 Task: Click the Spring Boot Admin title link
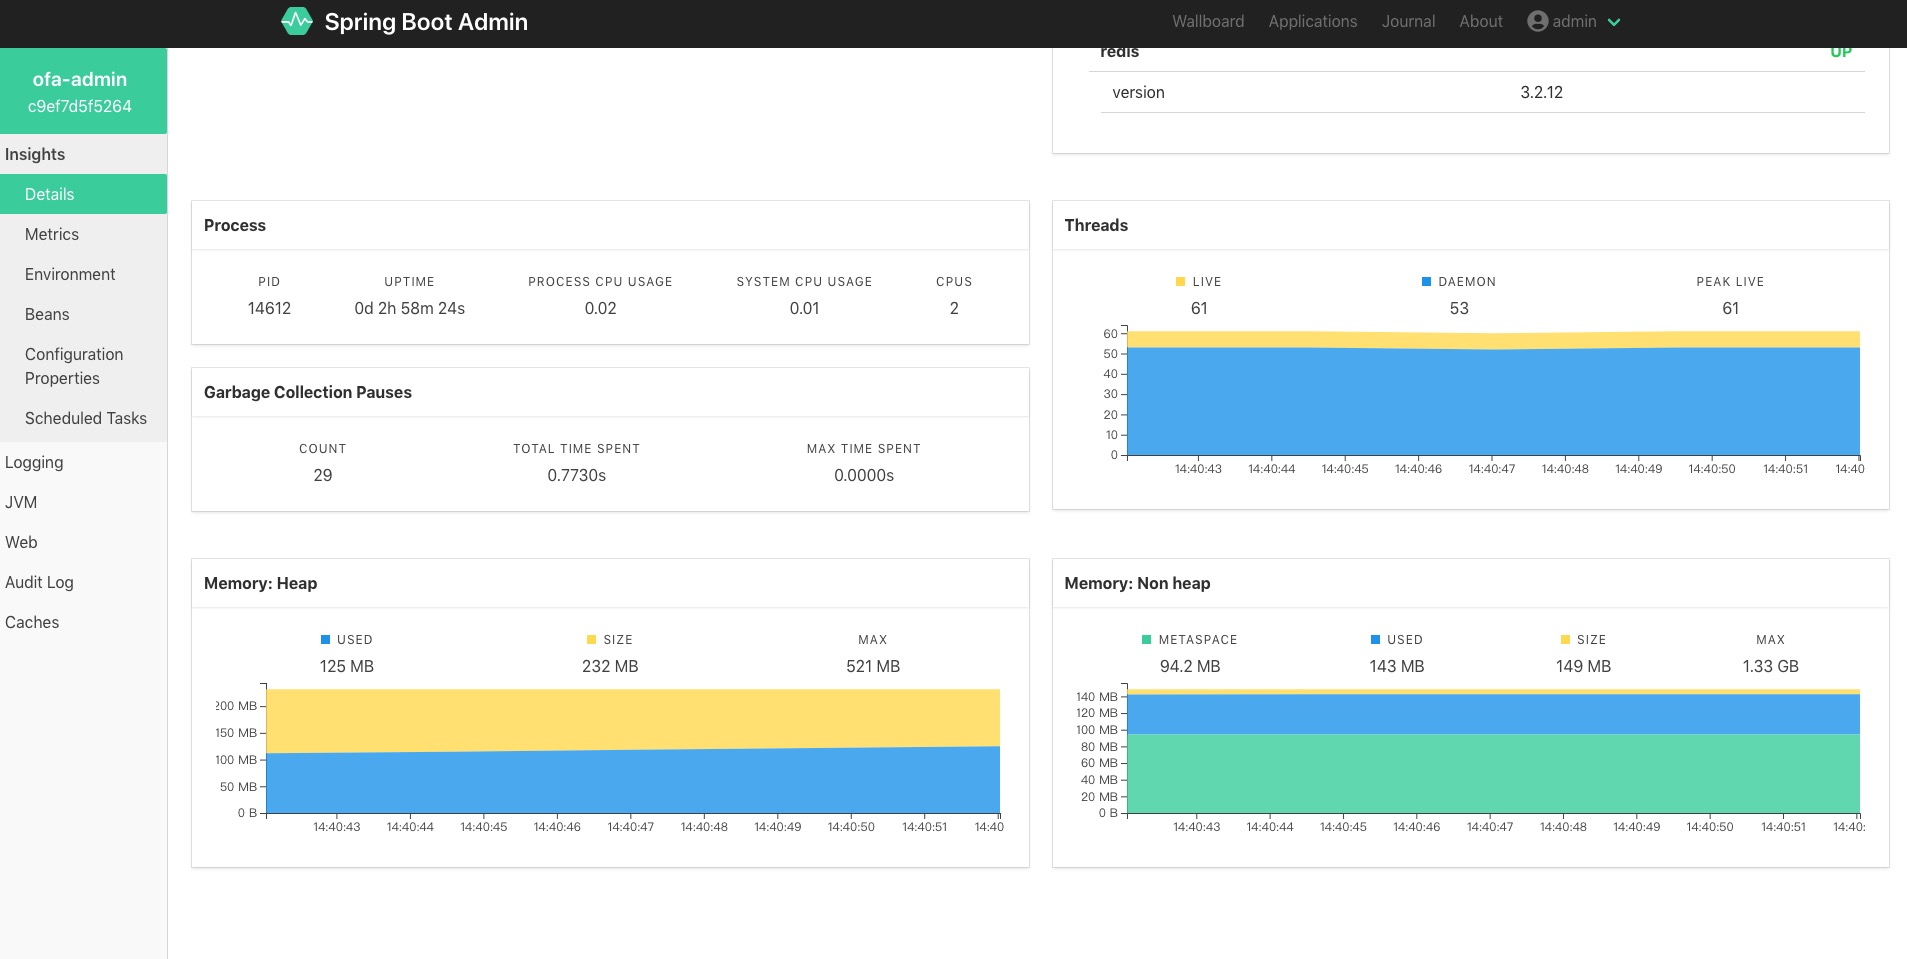[426, 22]
